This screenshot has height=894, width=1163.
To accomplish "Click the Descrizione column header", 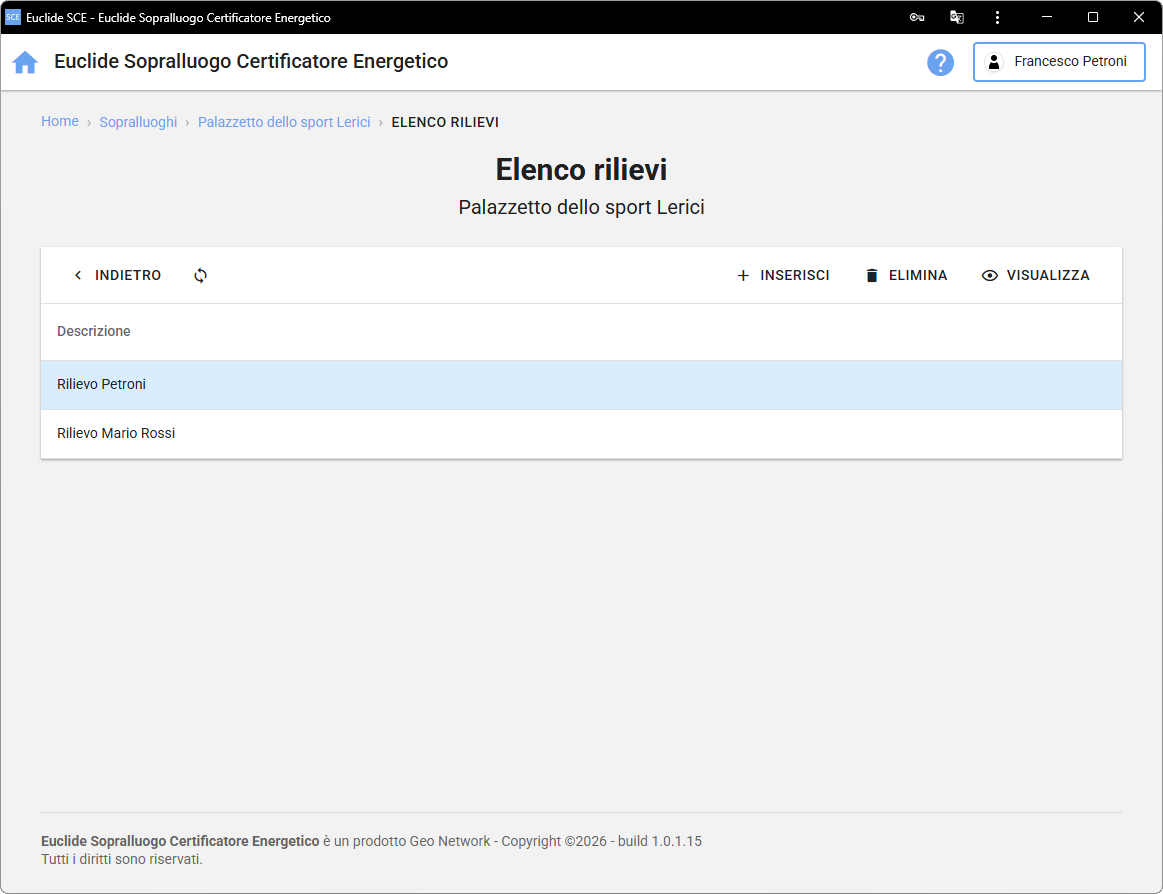I will tap(94, 331).
